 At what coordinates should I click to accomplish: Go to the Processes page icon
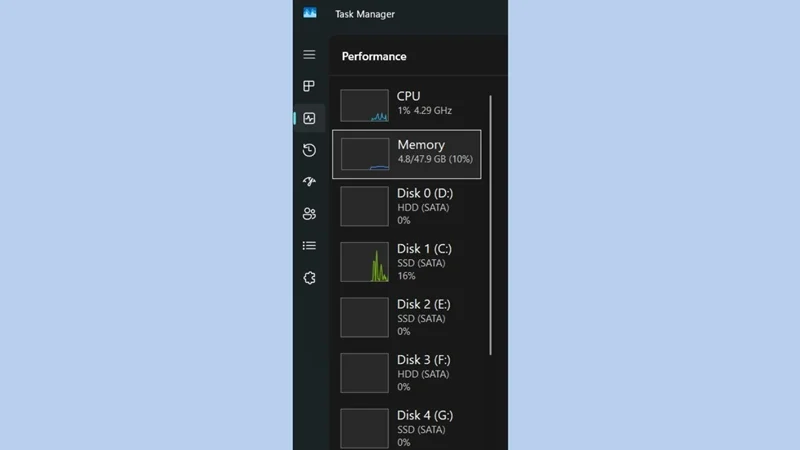(309, 86)
